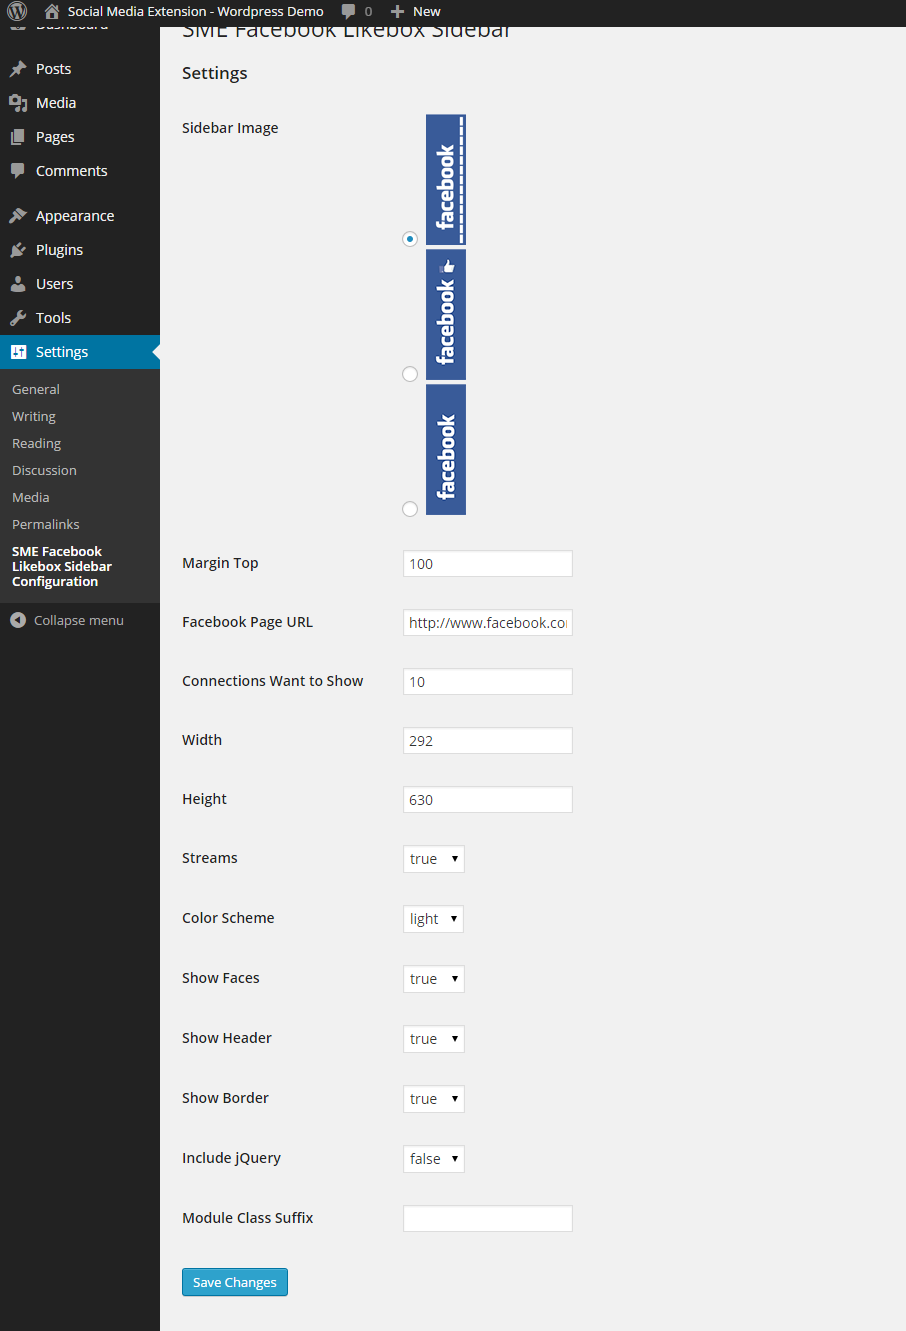
Task: Open the Settings menu
Action: click(80, 352)
